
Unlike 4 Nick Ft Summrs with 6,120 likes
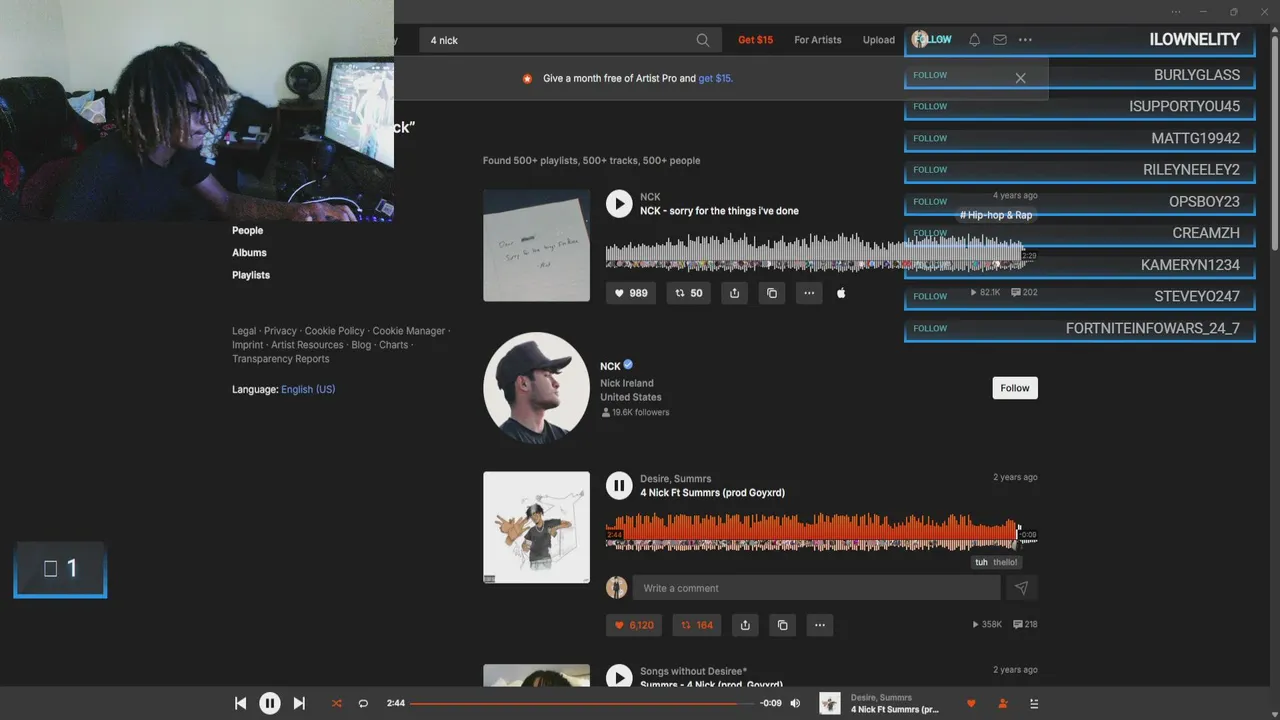tap(634, 625)
